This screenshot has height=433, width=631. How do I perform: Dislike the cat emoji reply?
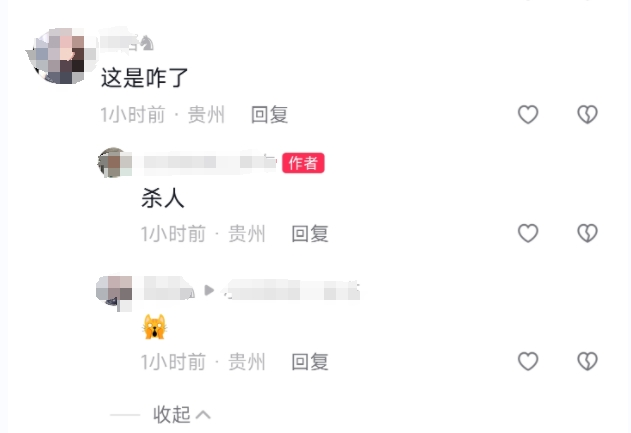pyautogui.click(x=588, y=361)
